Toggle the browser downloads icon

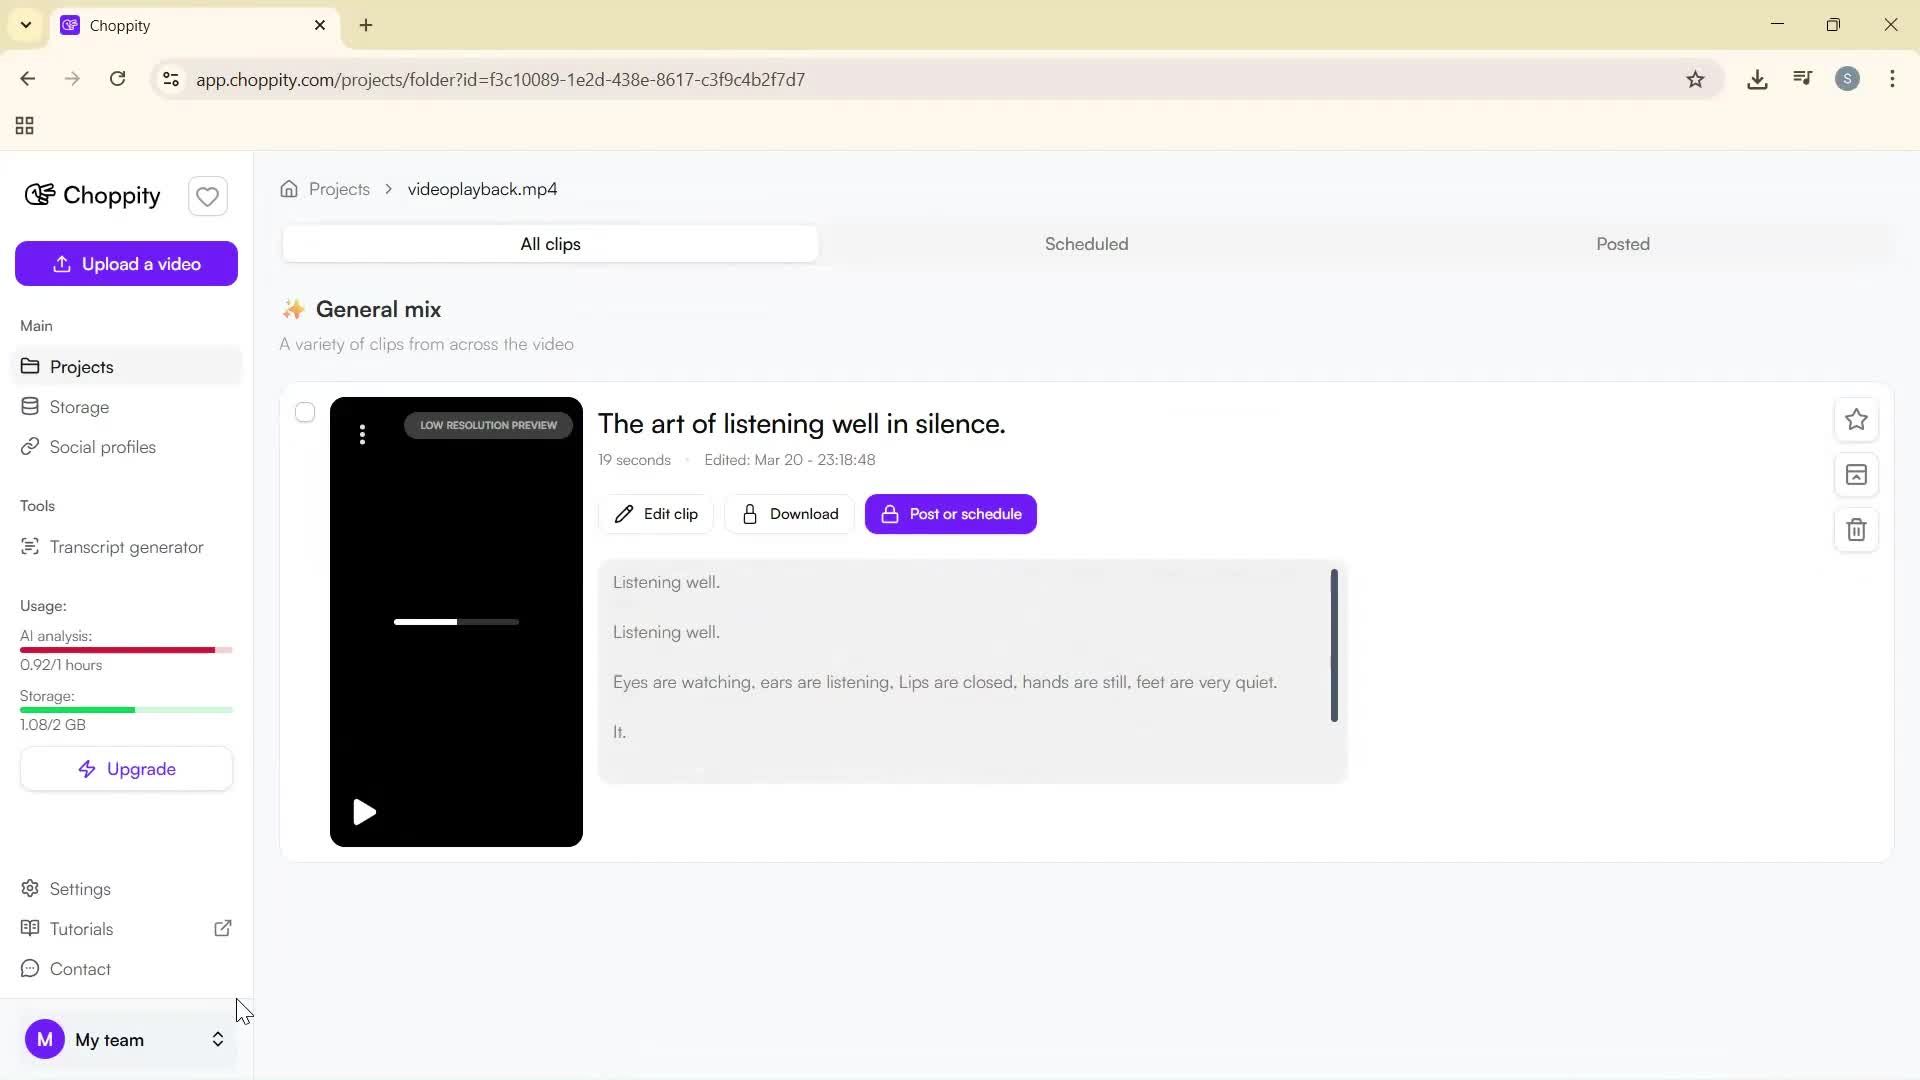click(x=1757, y=79)
